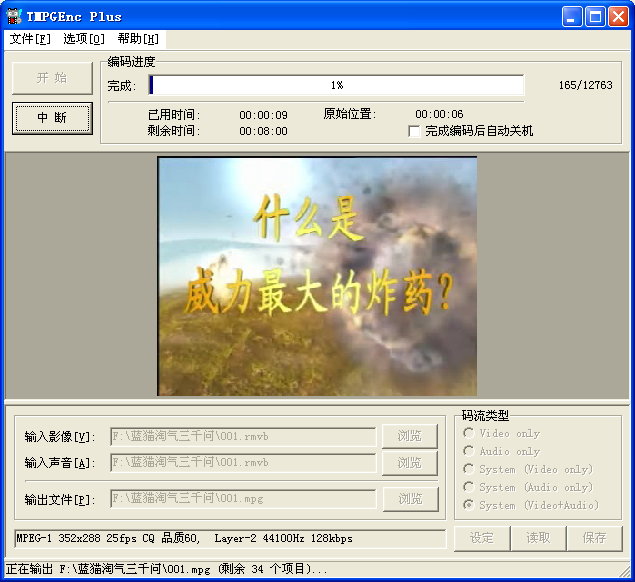Browse for the output file location

click(x=410, y=498)
